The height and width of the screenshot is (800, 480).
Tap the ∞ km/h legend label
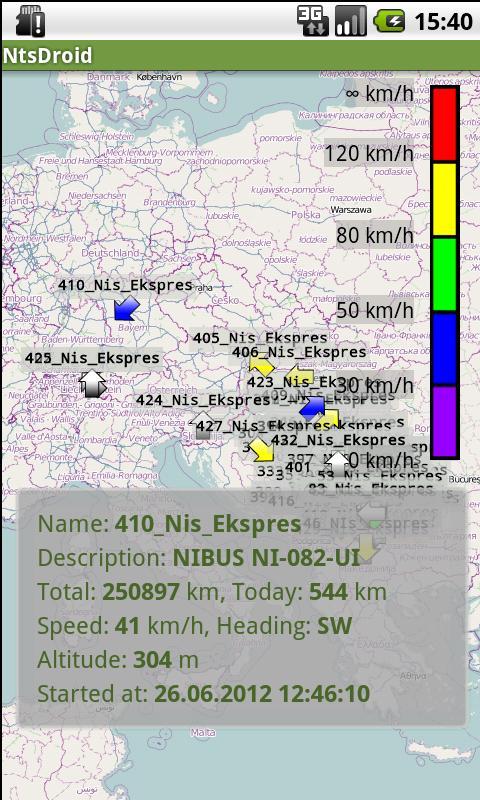point(379,93)
